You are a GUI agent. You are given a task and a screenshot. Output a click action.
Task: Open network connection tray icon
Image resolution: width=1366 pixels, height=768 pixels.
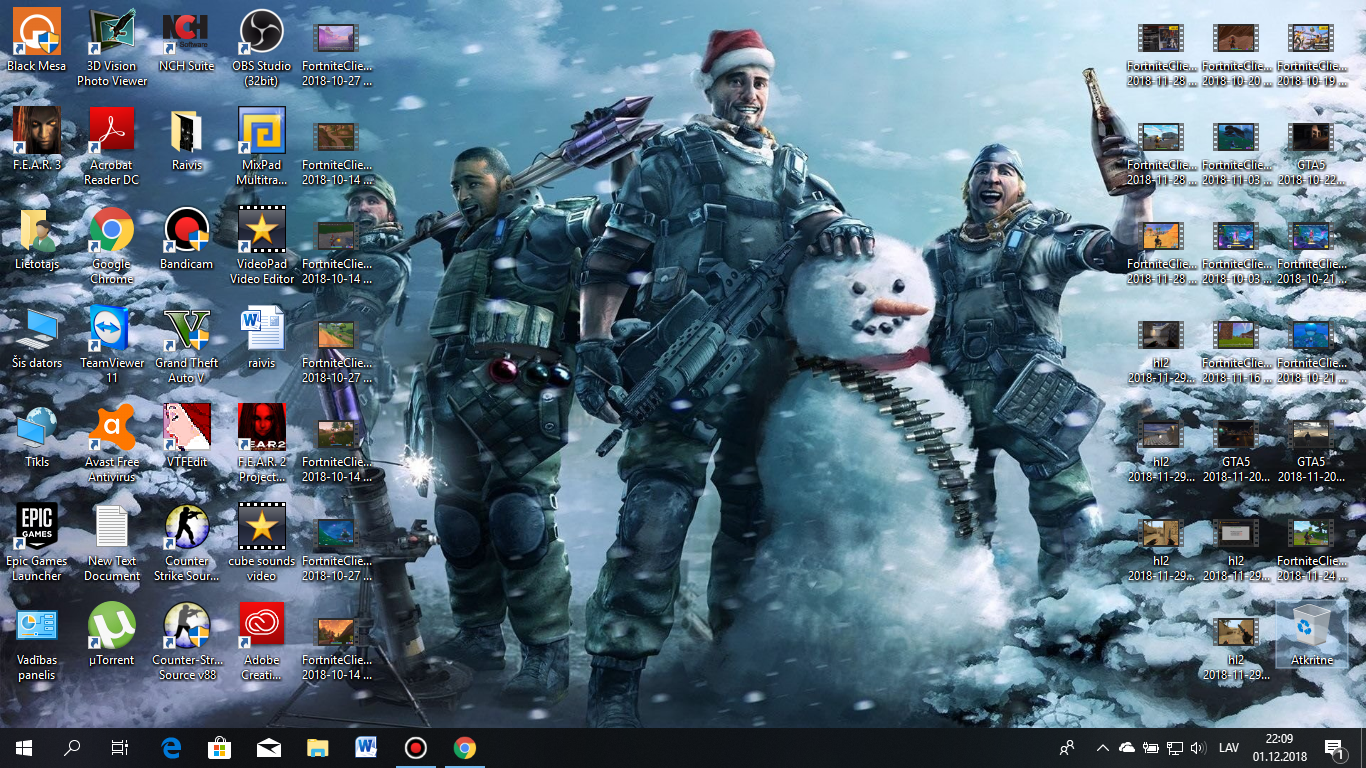1175,748
